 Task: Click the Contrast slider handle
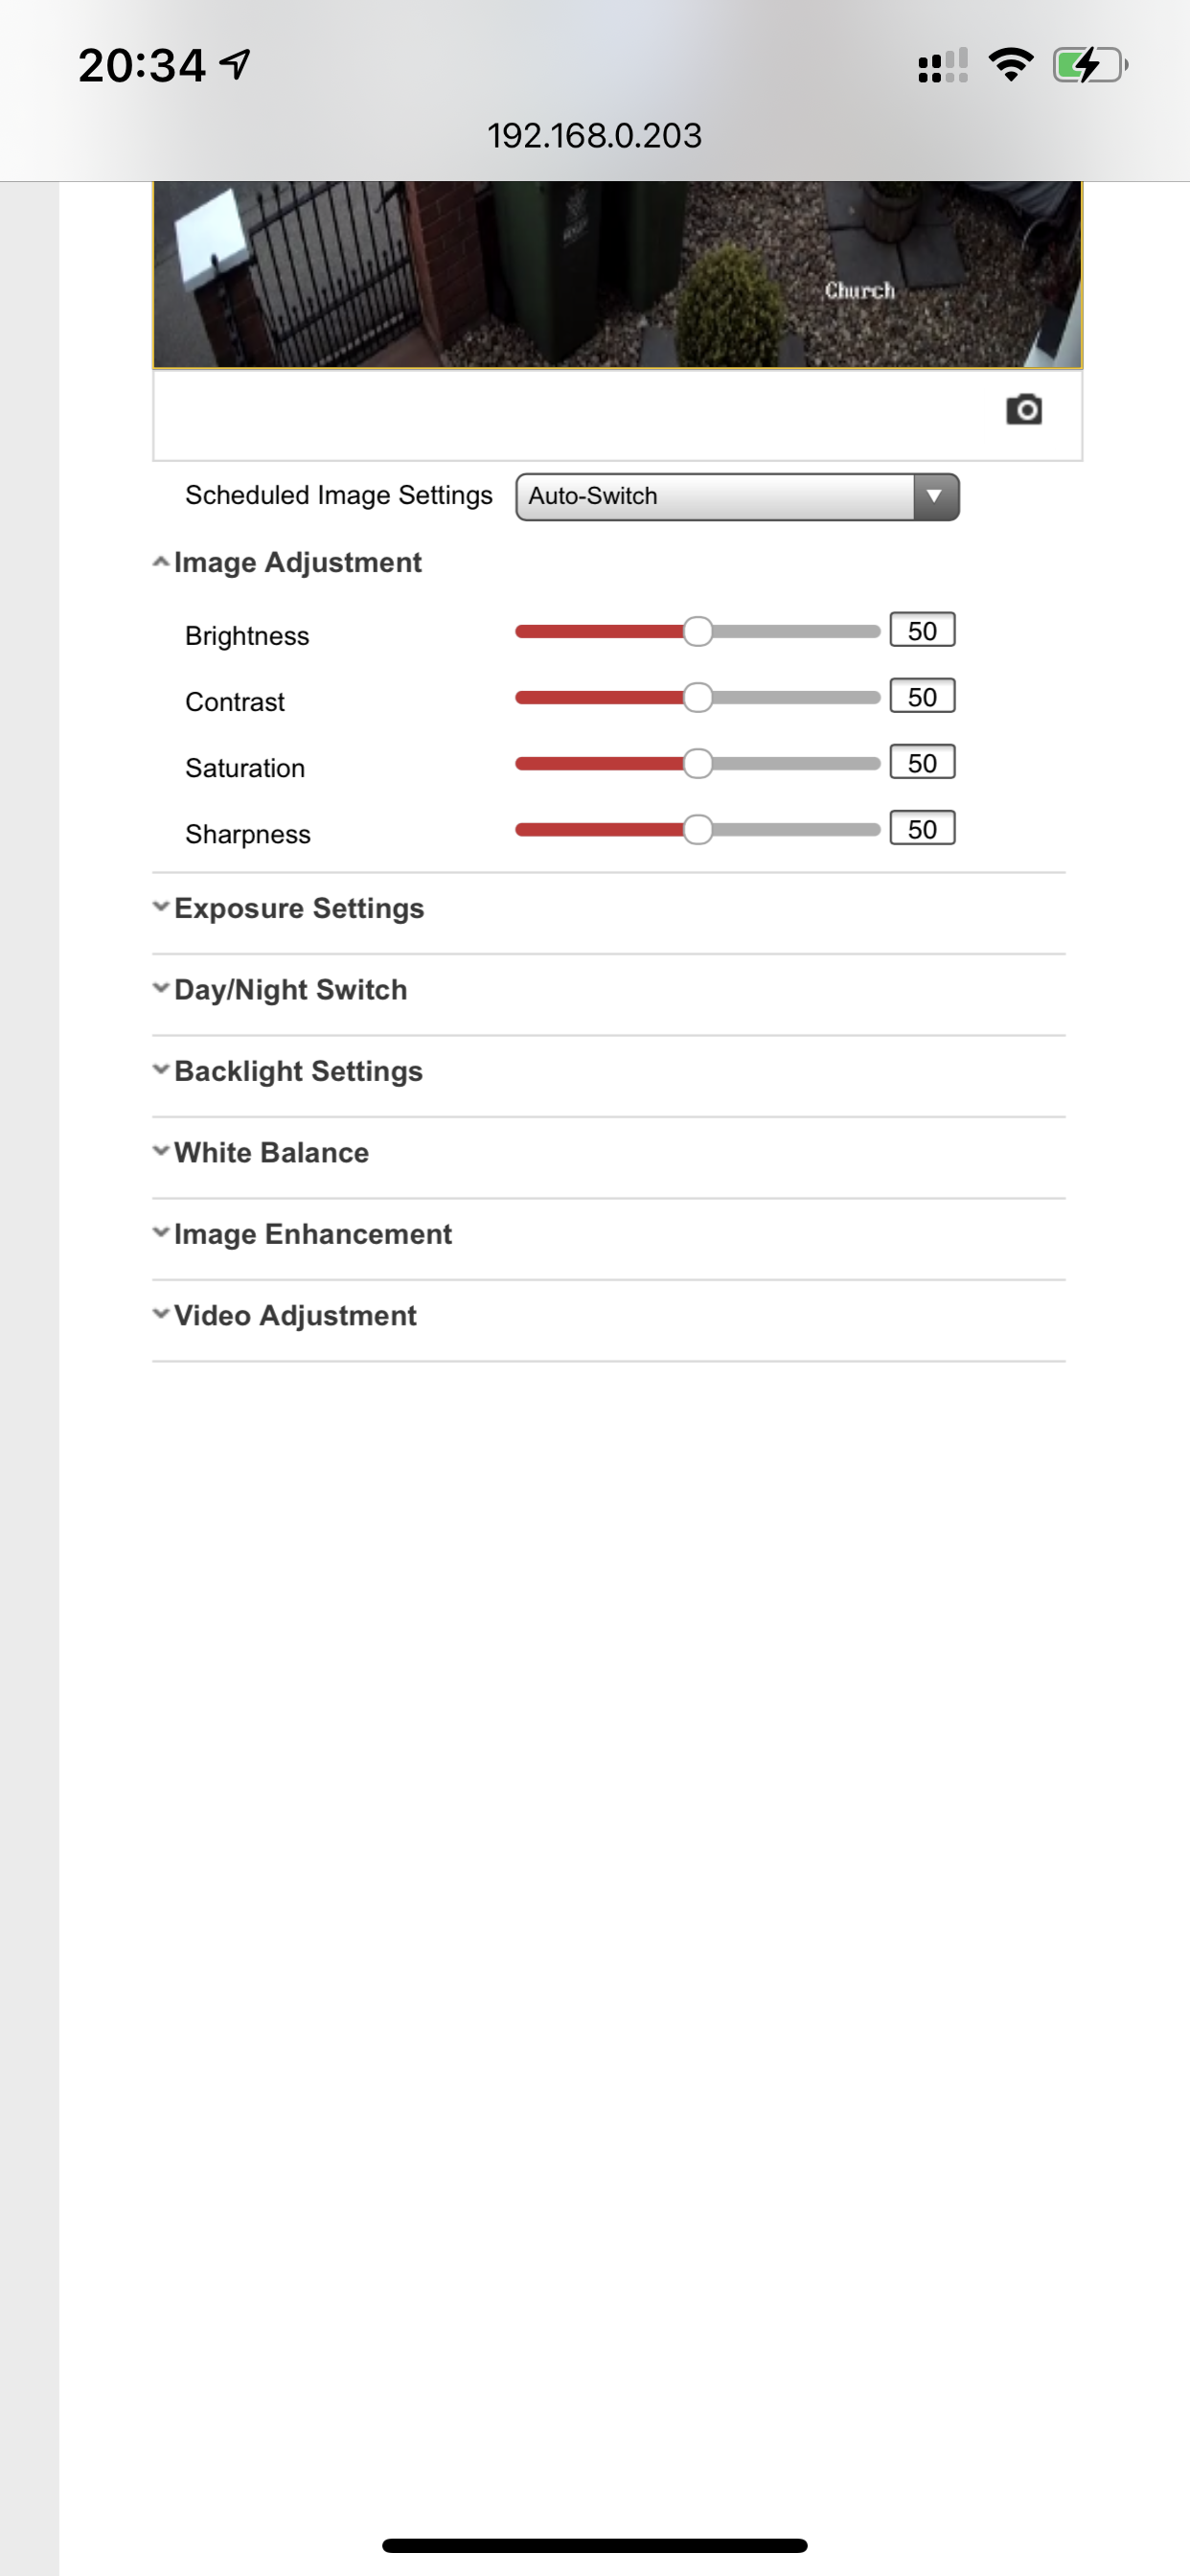click(x=698, y=698)
